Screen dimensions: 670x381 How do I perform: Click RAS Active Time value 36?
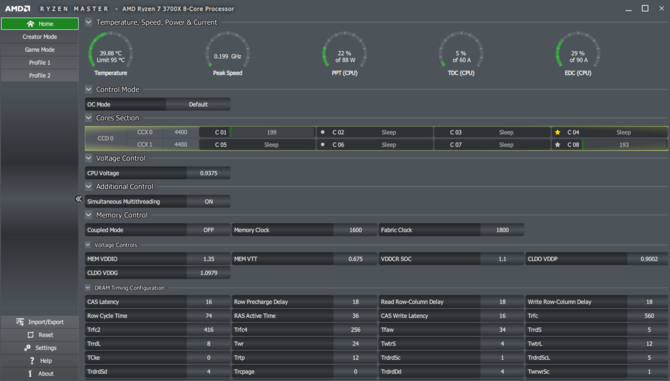(x=356, y=316)
